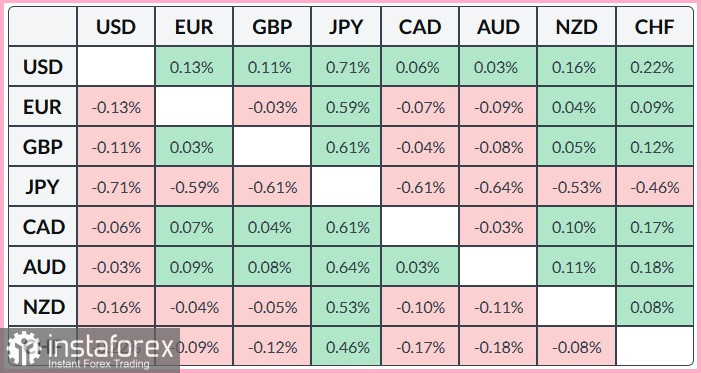Click the JPY versus USD -0.71% cell
The height and width of the screenshot is (373, 701).
[x=116, y=187]
